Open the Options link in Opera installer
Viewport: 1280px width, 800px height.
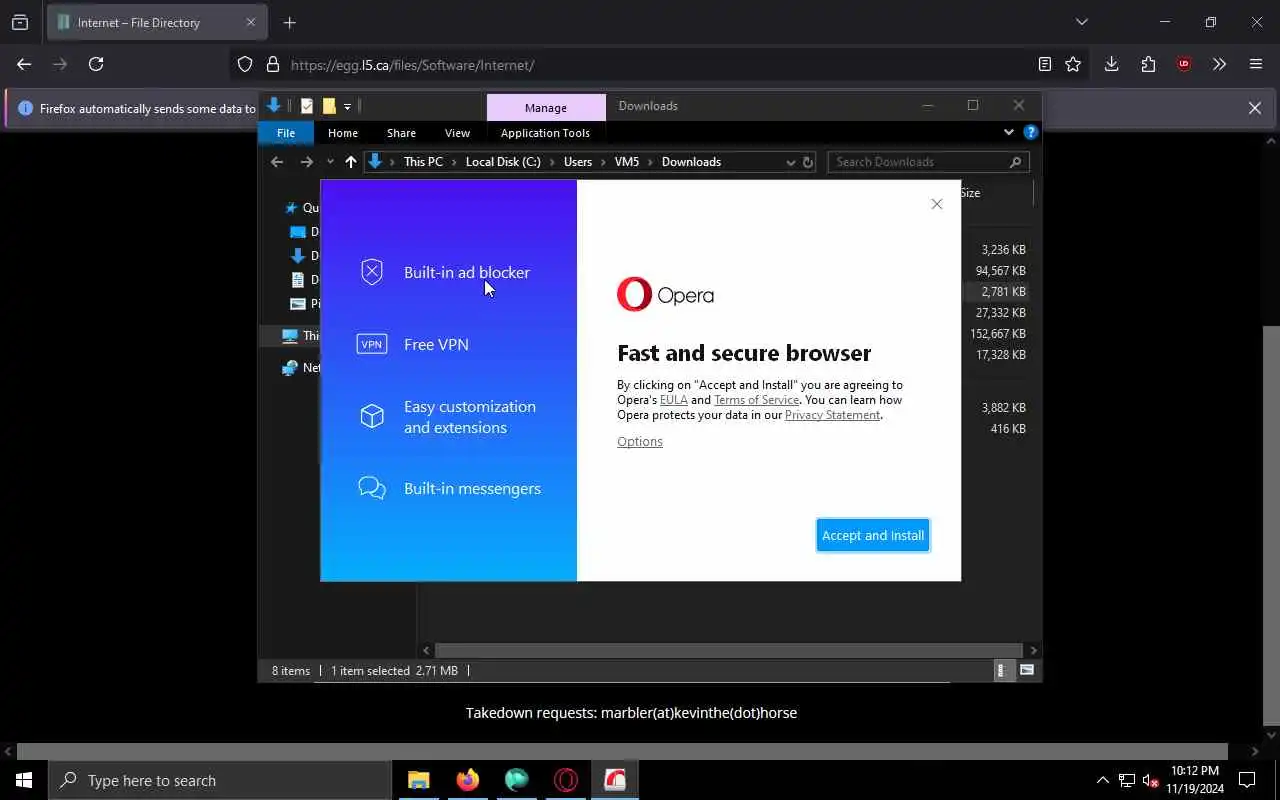pos(640,441)
